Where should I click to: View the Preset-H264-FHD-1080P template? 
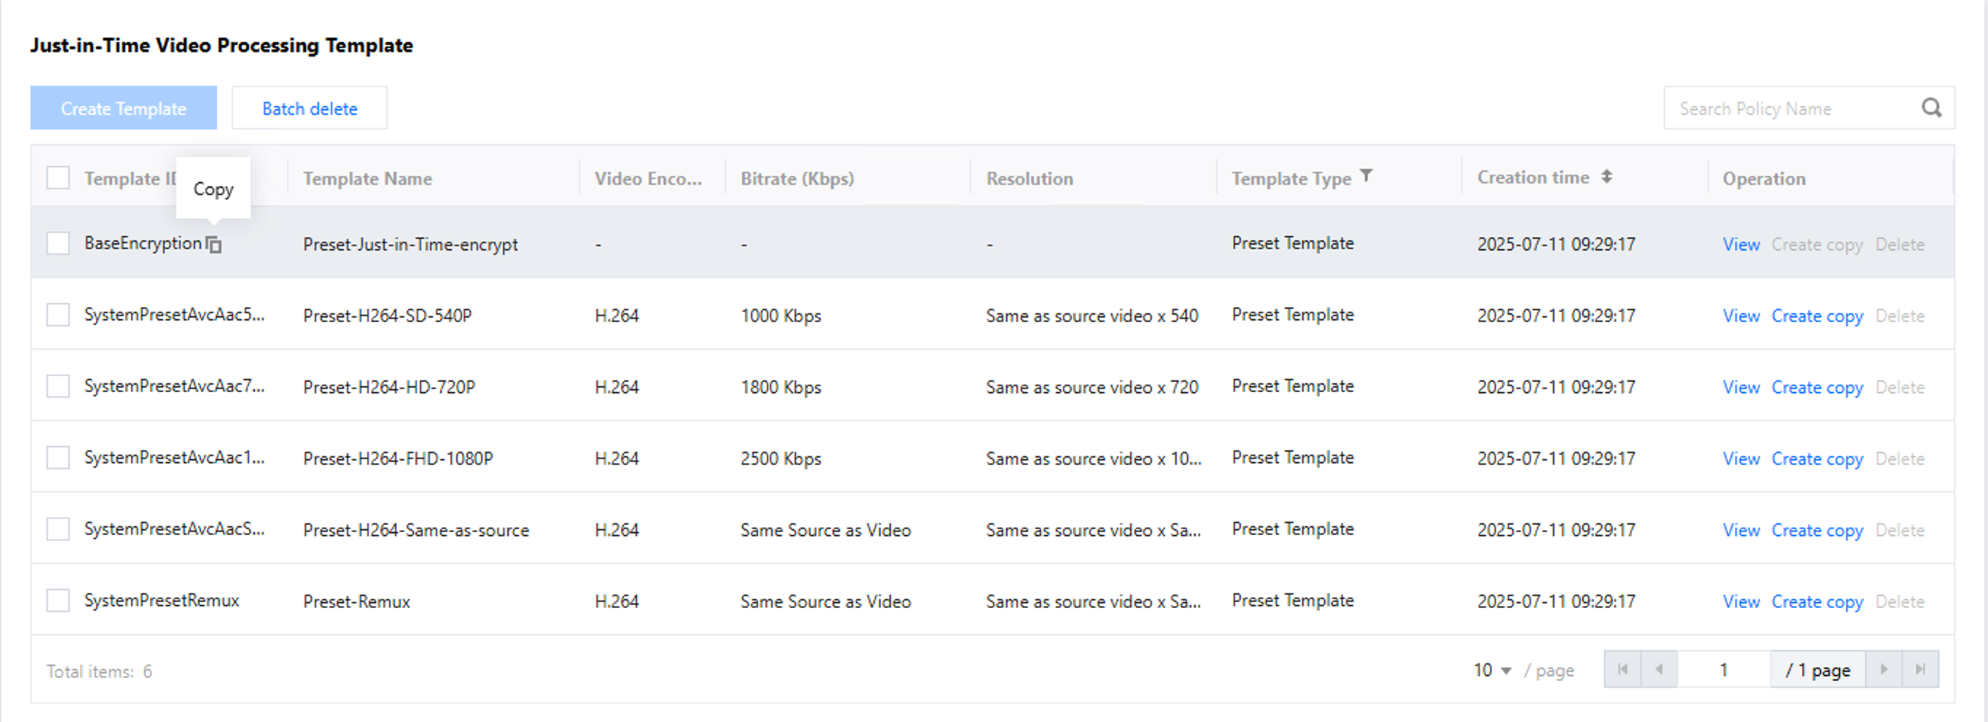[1740, 459]
